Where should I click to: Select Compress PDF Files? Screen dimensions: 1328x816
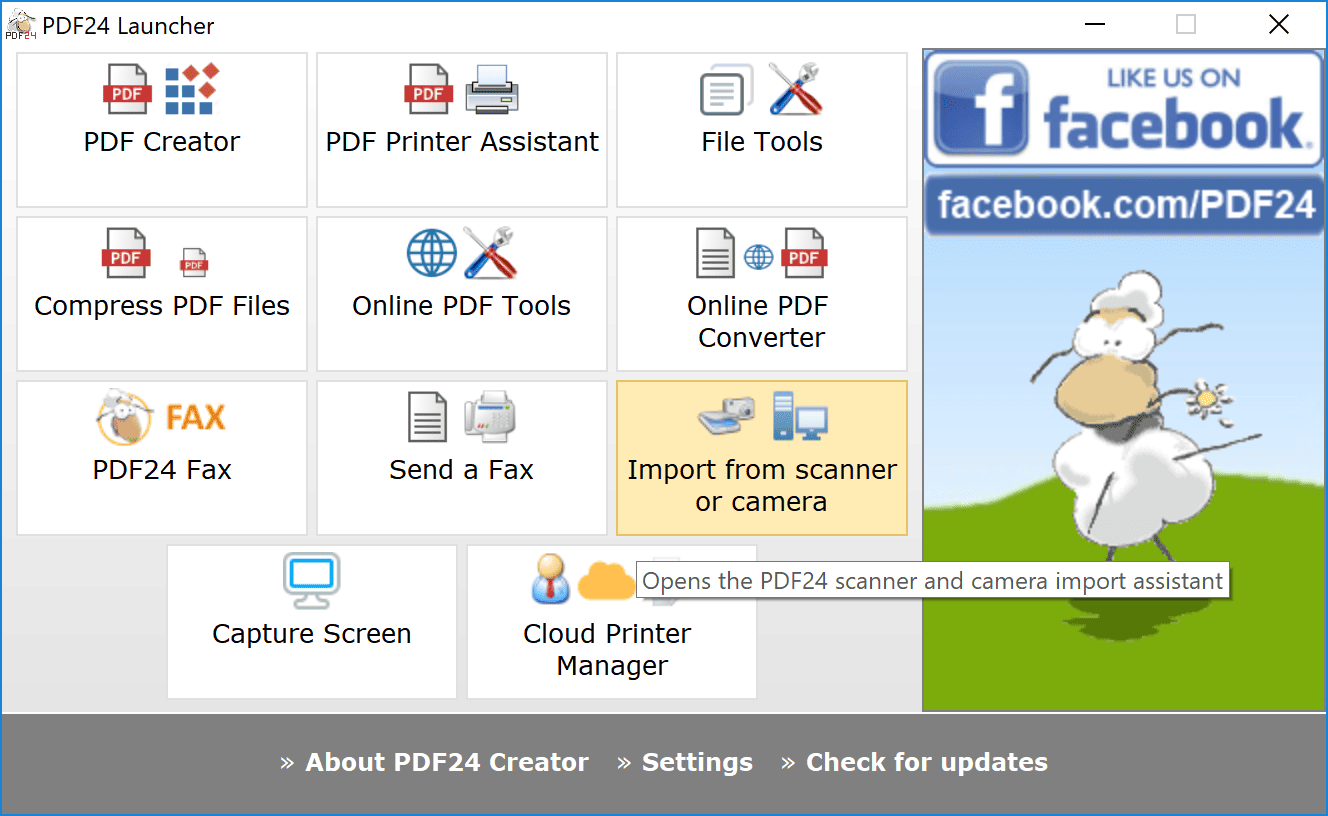point(161,294)
